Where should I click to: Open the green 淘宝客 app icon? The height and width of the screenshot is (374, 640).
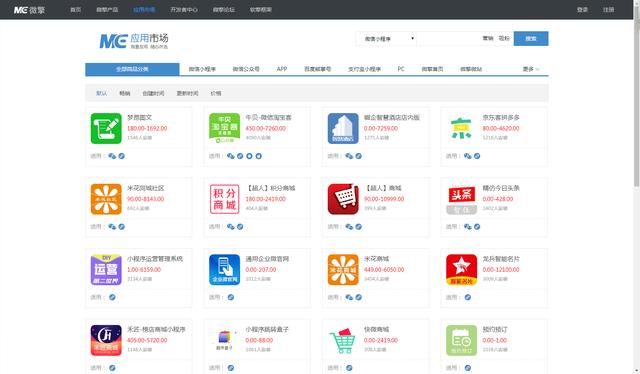(224, 129)
